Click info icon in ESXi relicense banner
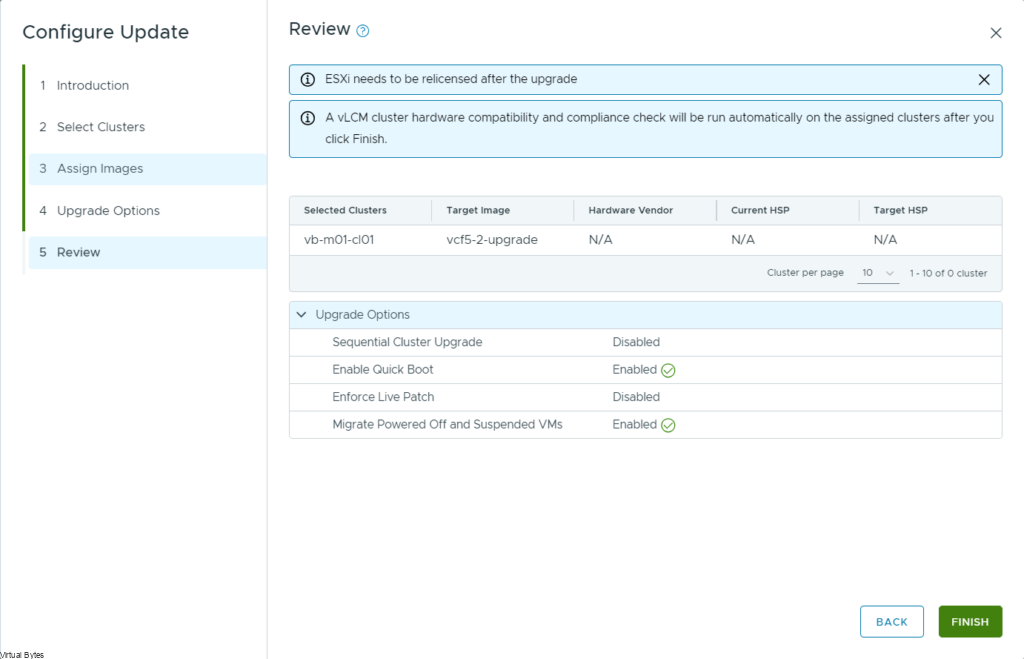The height and width of the screenshot is (659, 1024). click(308, 80)
